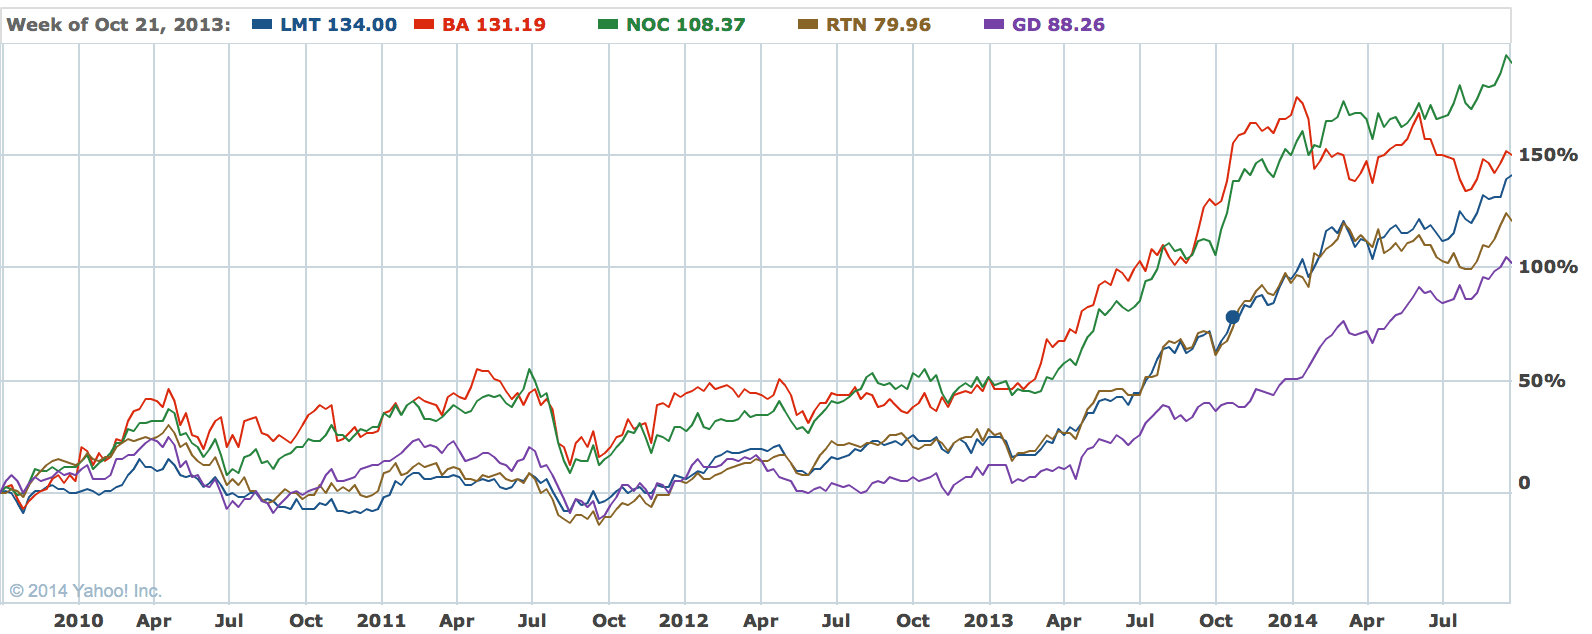Click the 2010 x-axis label
Screen dimensions: 1592x634
click(x=78, y=620)
